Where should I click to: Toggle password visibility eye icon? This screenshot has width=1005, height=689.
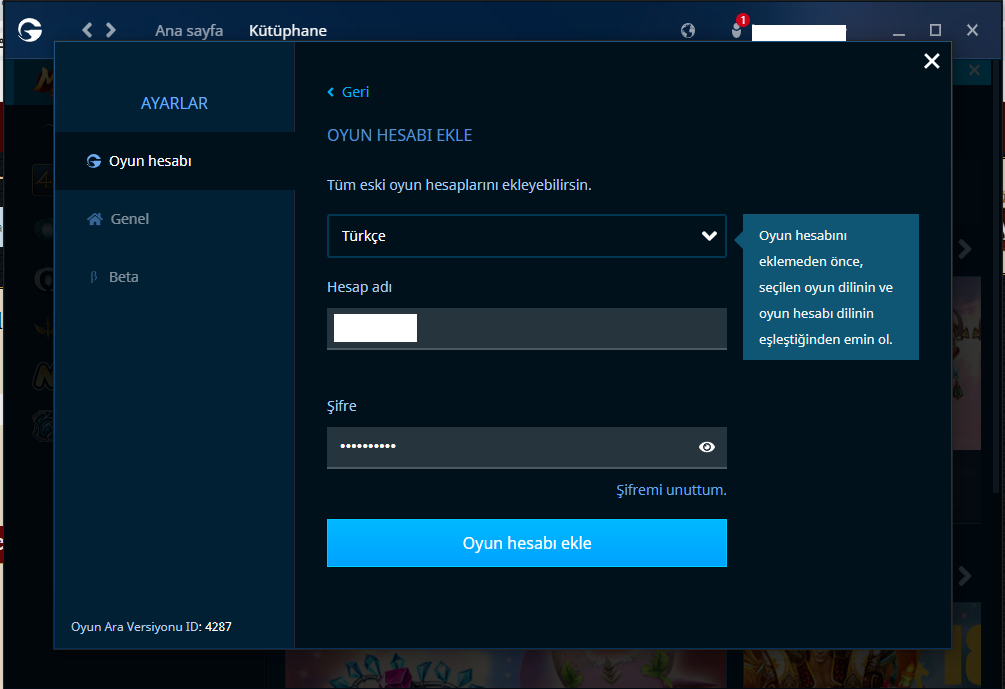click(707, 447)
